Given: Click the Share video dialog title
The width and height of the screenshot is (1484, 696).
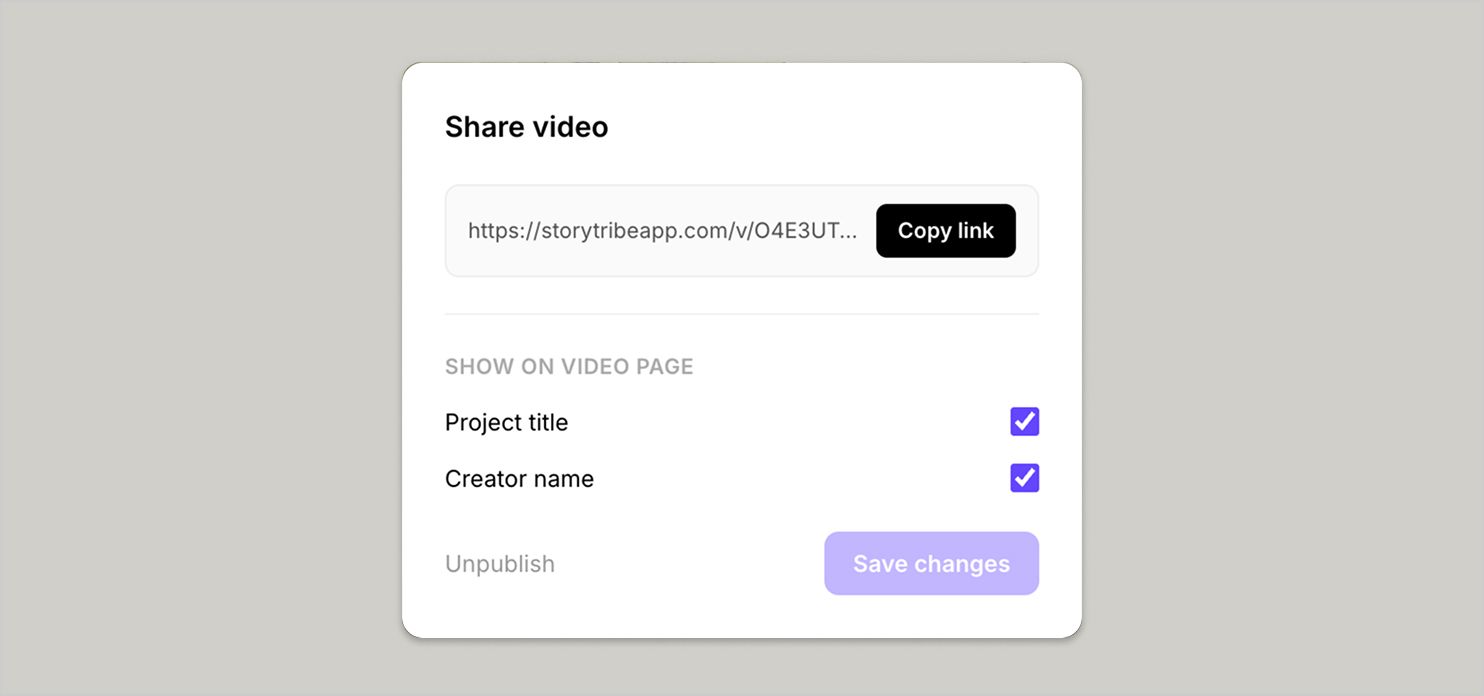Looking at the screenshot, I should [x=526, y=127].
